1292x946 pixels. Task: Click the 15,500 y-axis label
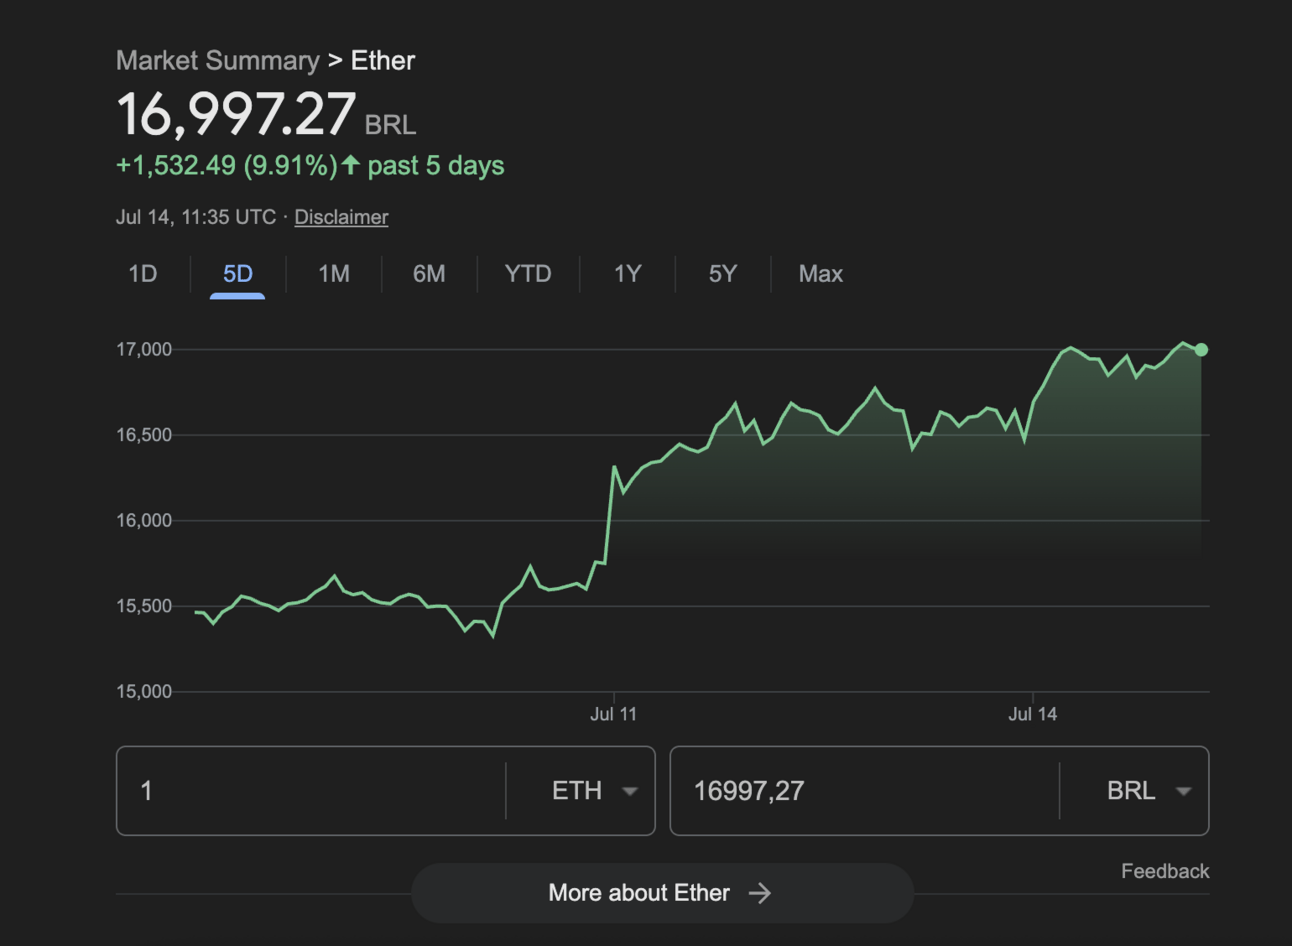pyautogui.click(x=144, y=606)
